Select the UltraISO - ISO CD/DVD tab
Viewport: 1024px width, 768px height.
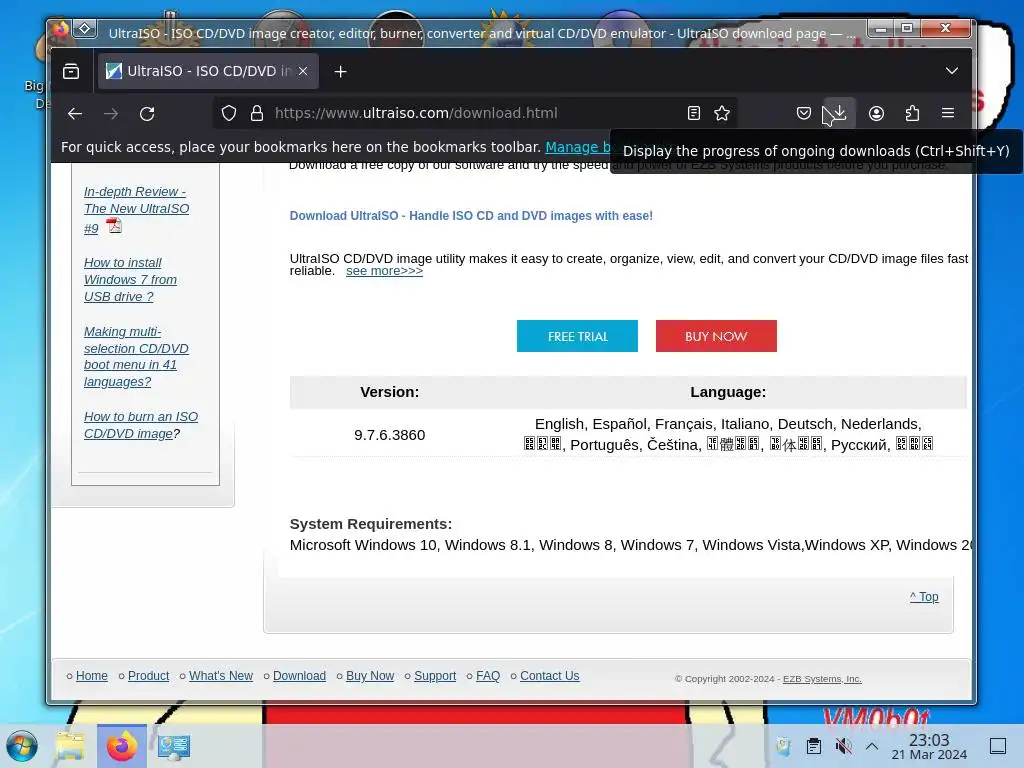click(x=208, y=71)
